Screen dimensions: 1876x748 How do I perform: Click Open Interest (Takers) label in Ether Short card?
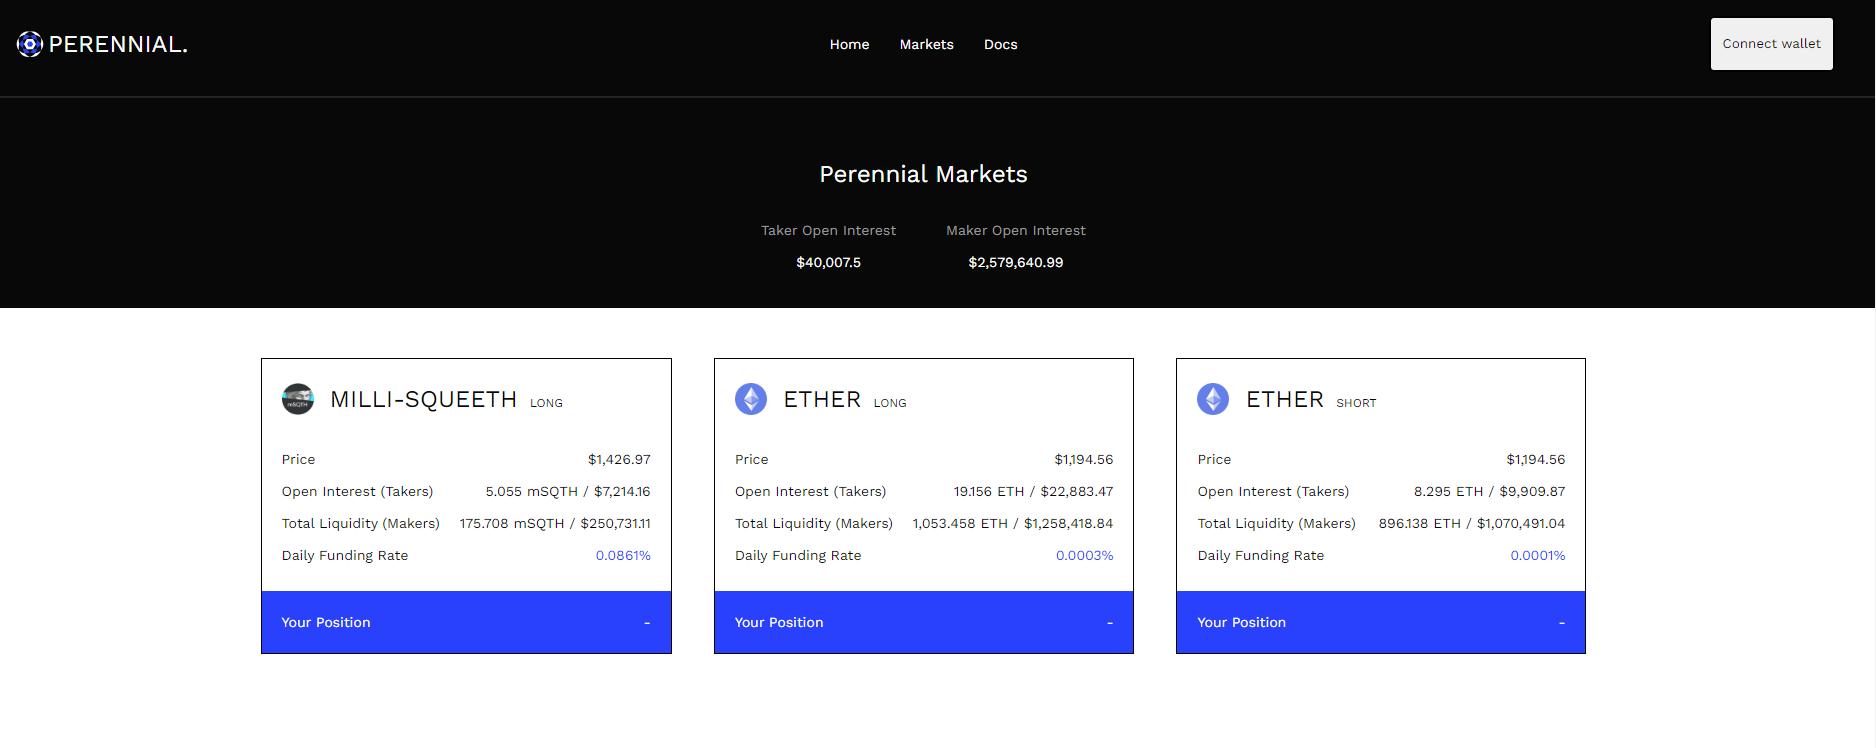[1273, 491]
